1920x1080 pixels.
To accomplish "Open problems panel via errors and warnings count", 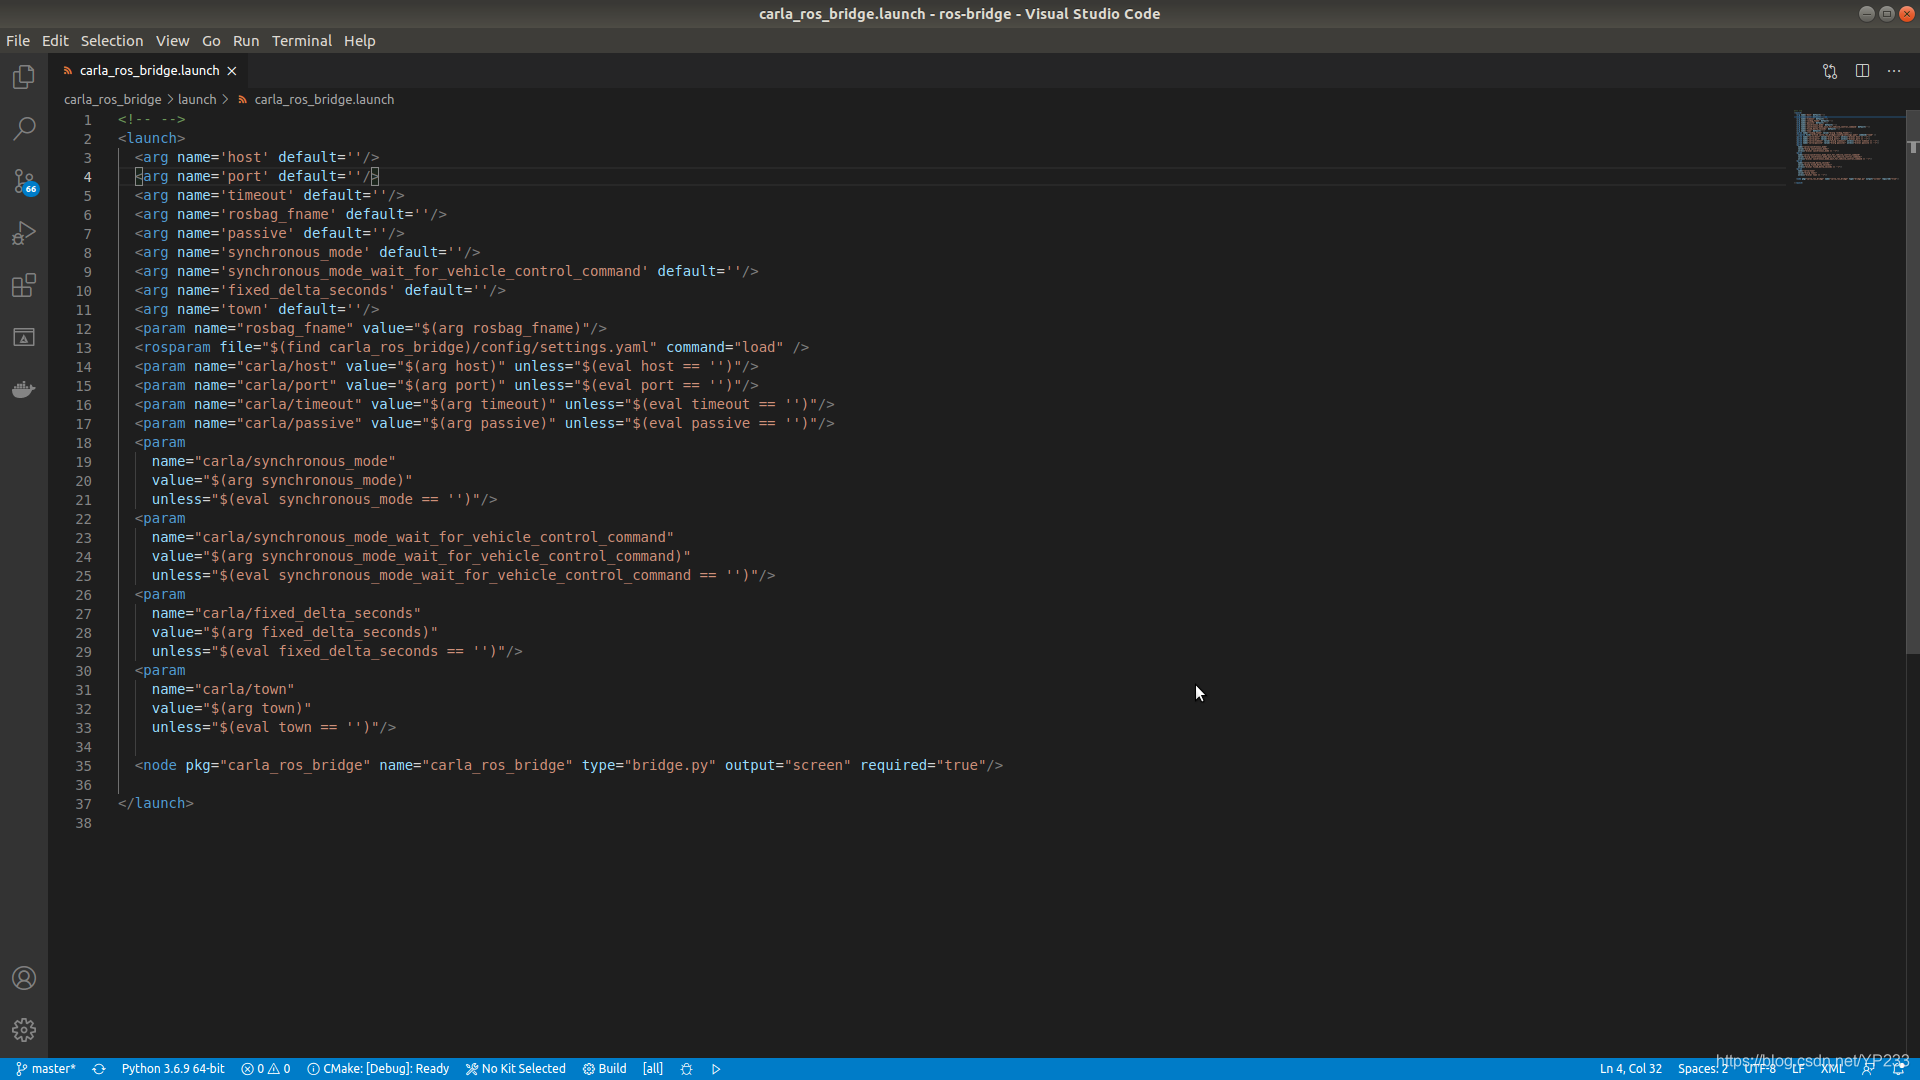I will pos(266,1069).
